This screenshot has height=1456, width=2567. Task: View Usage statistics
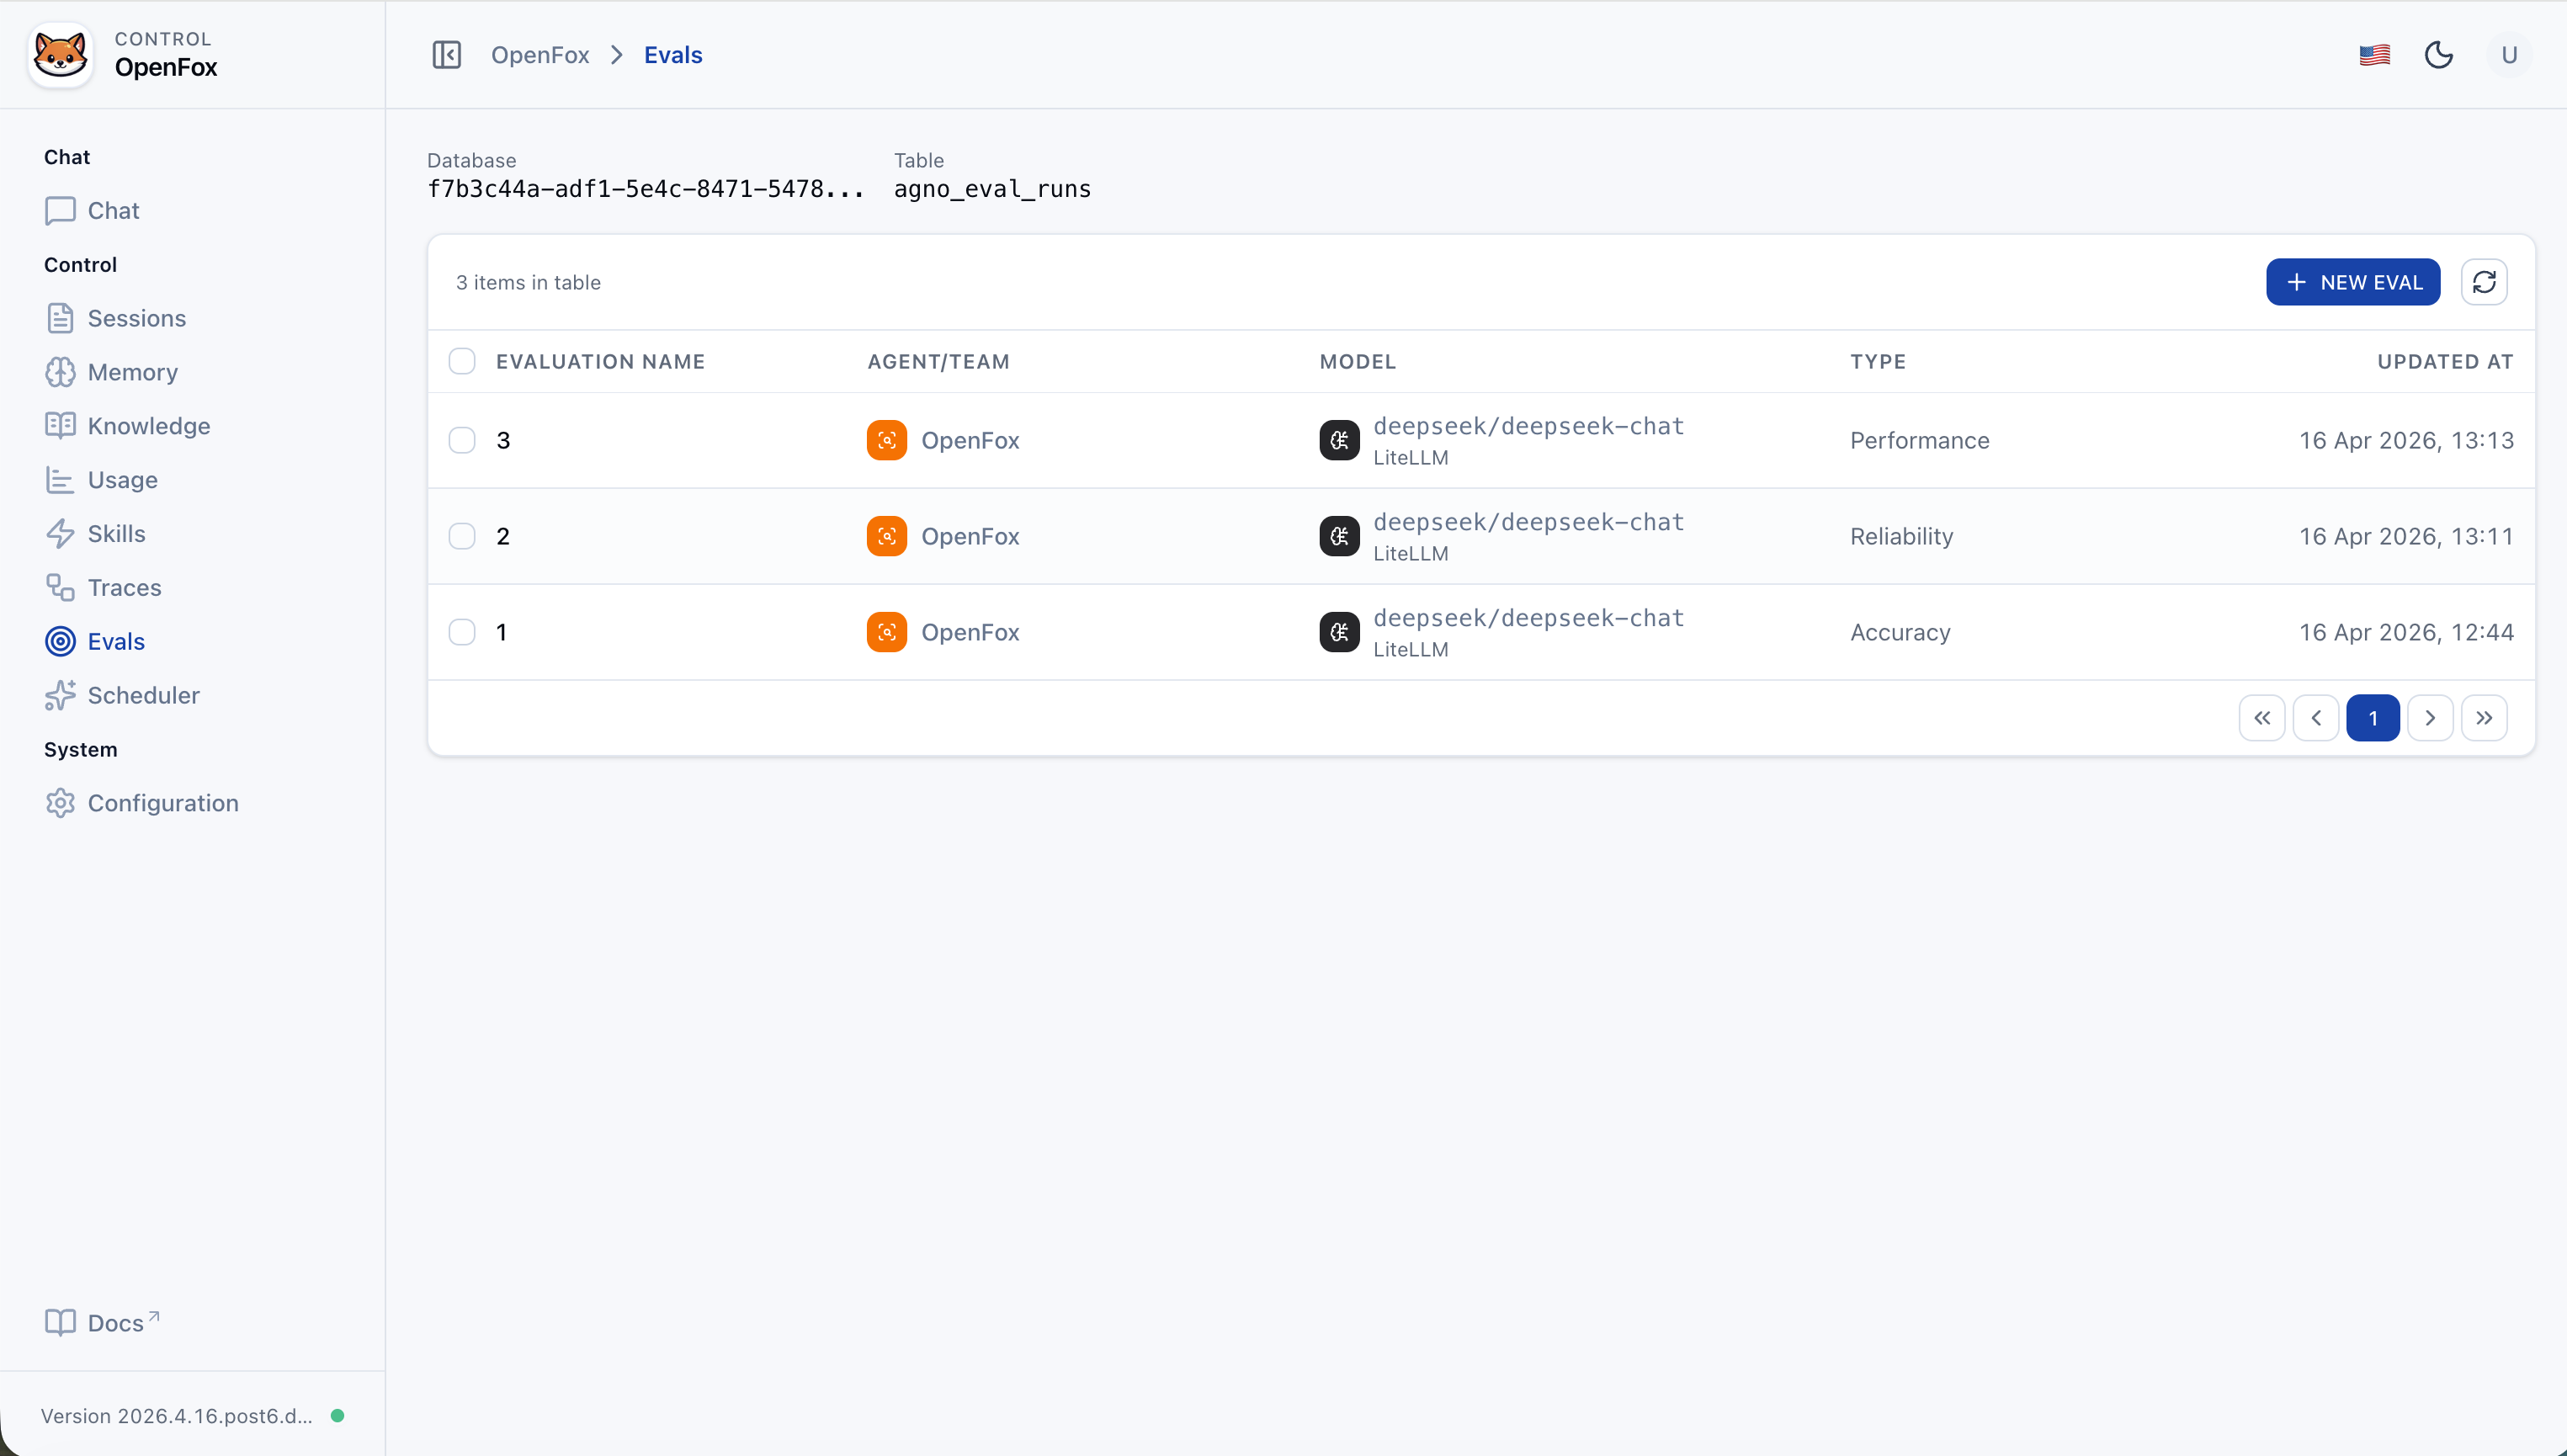click(122, 479)
